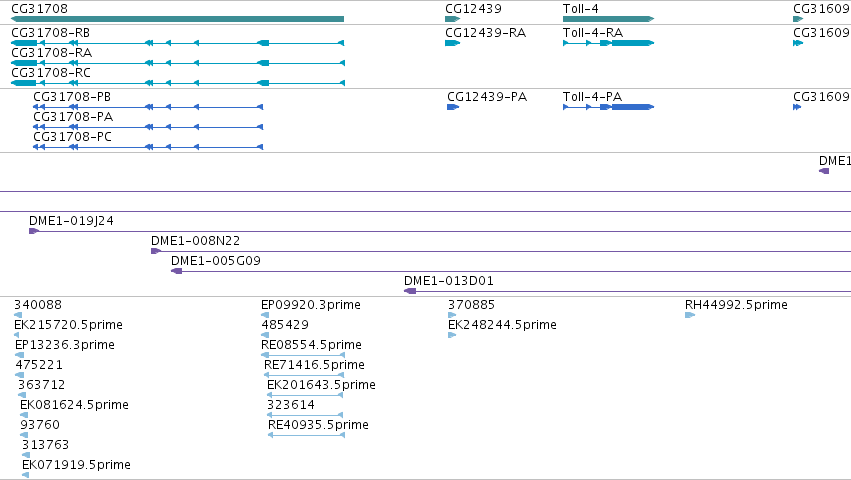
Task: Select the 323614 EST feature
Action: click(306, 415)
